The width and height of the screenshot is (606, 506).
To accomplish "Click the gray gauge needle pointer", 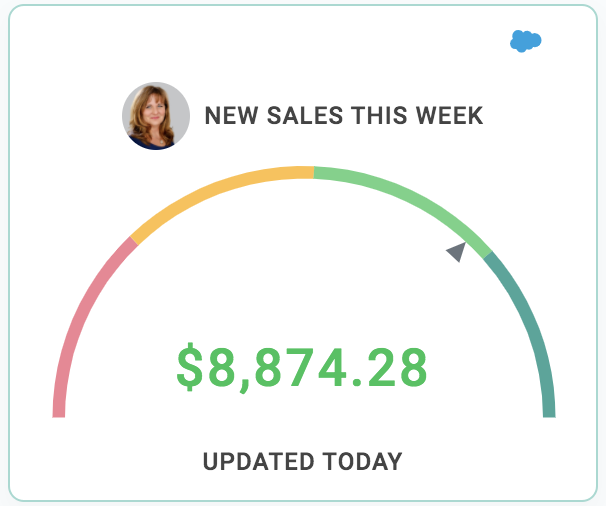I will pos(457,252).
